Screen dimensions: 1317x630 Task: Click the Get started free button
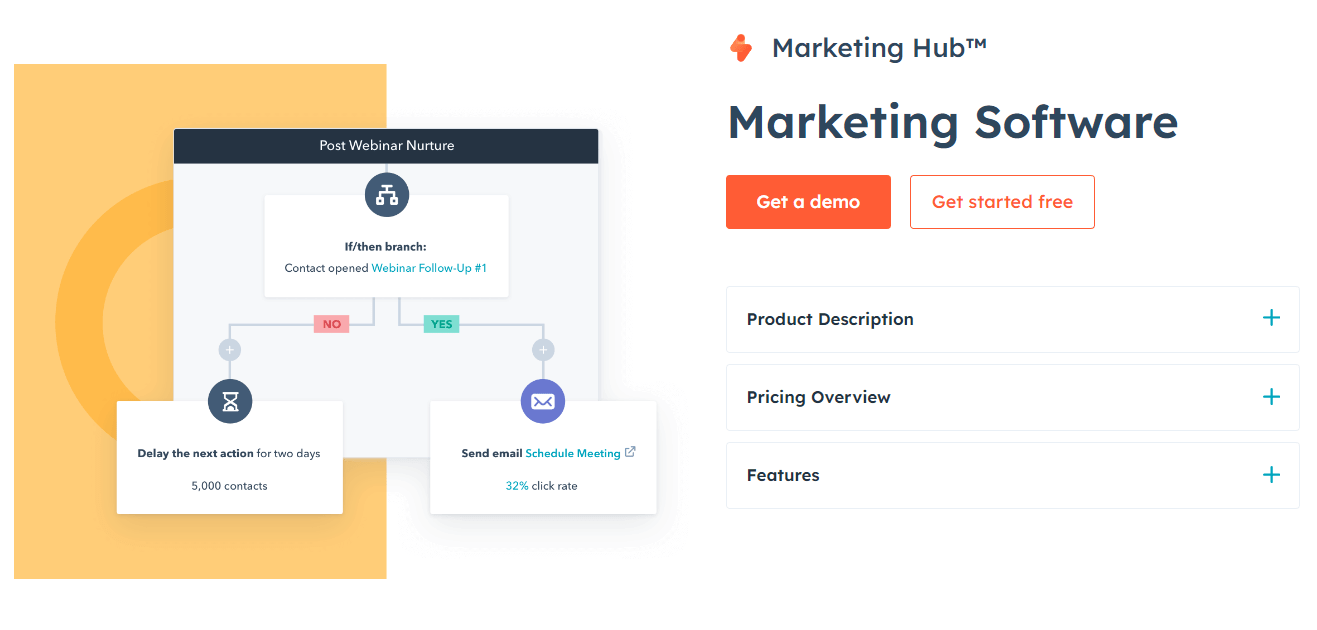tap(1002, 202)
